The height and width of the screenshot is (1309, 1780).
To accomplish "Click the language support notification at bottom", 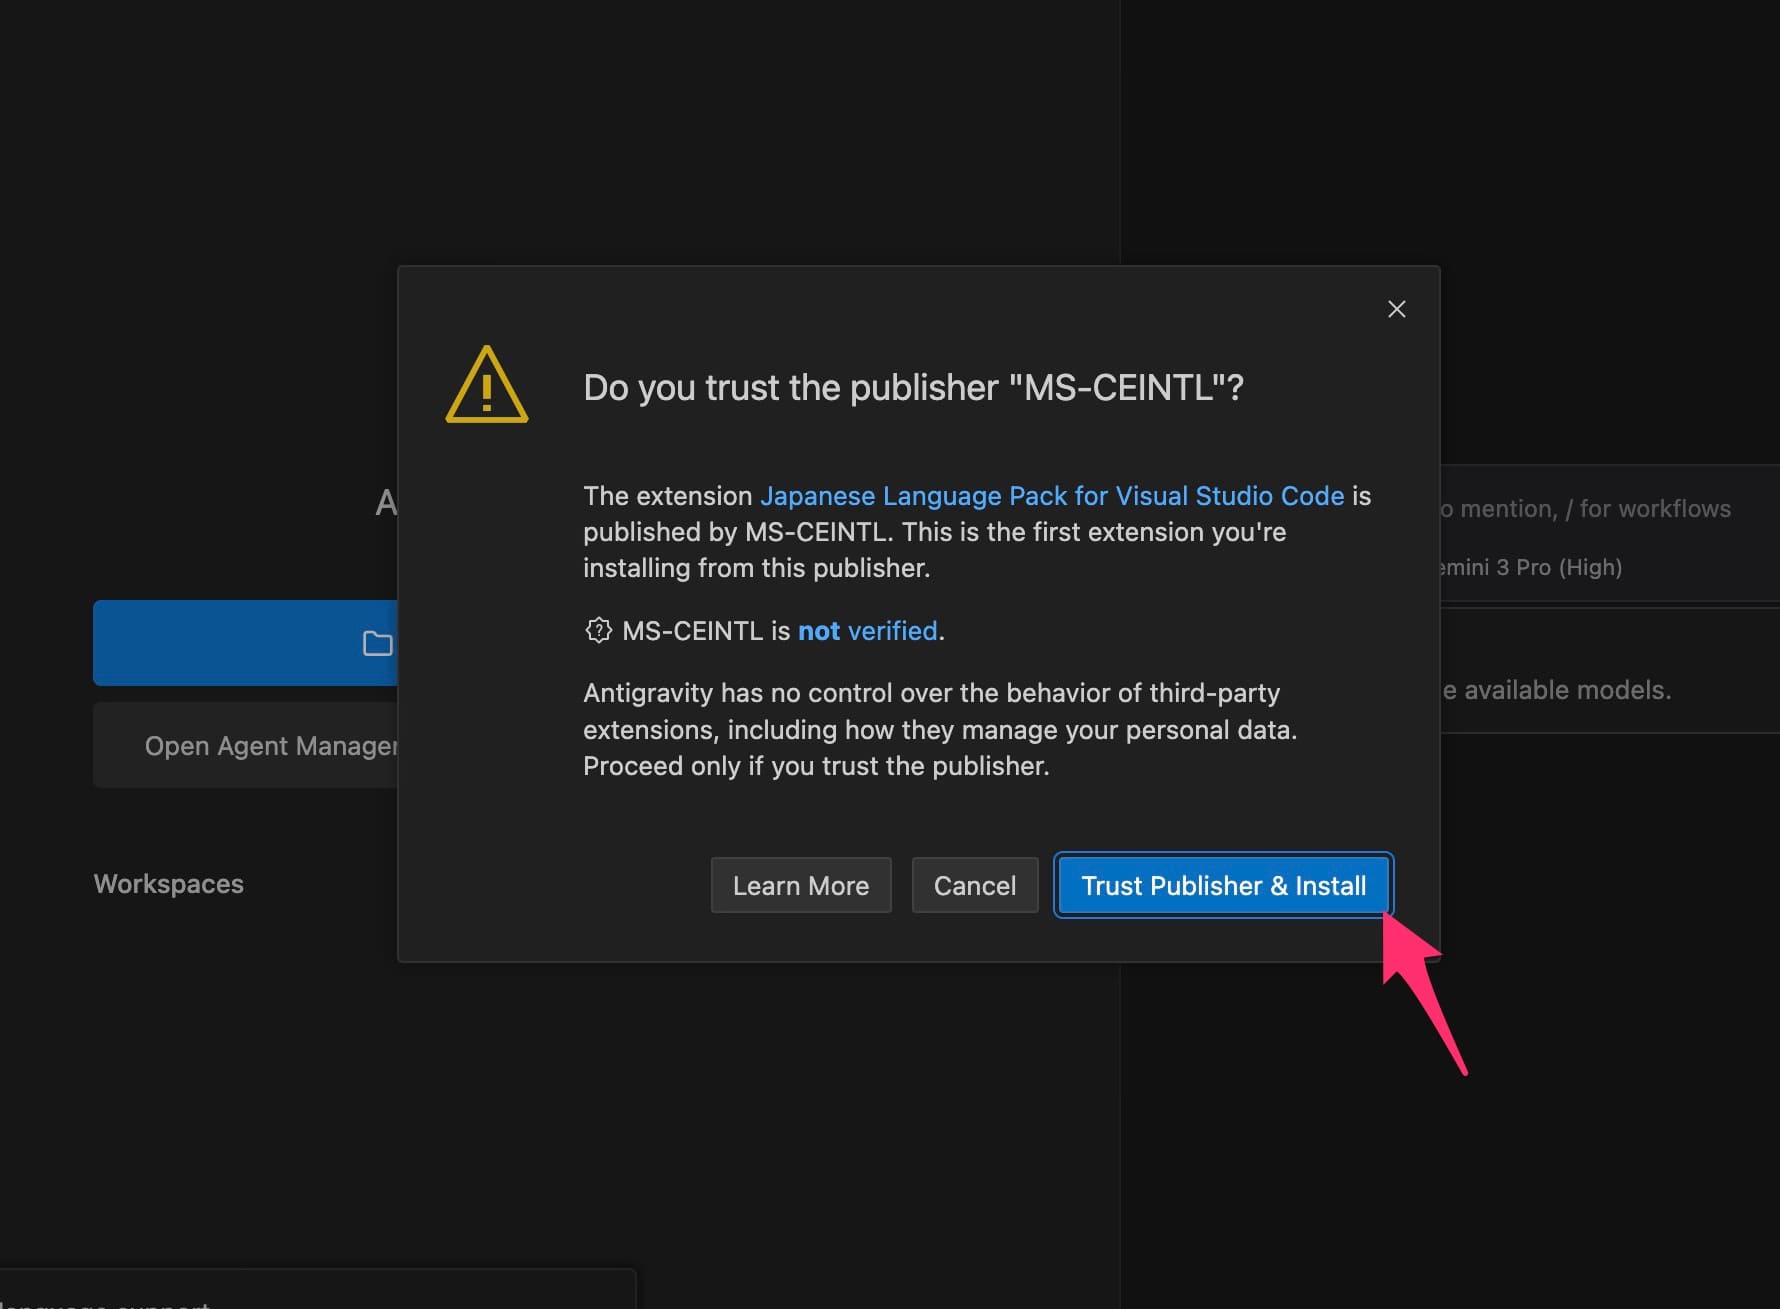I will (110, 1300).
